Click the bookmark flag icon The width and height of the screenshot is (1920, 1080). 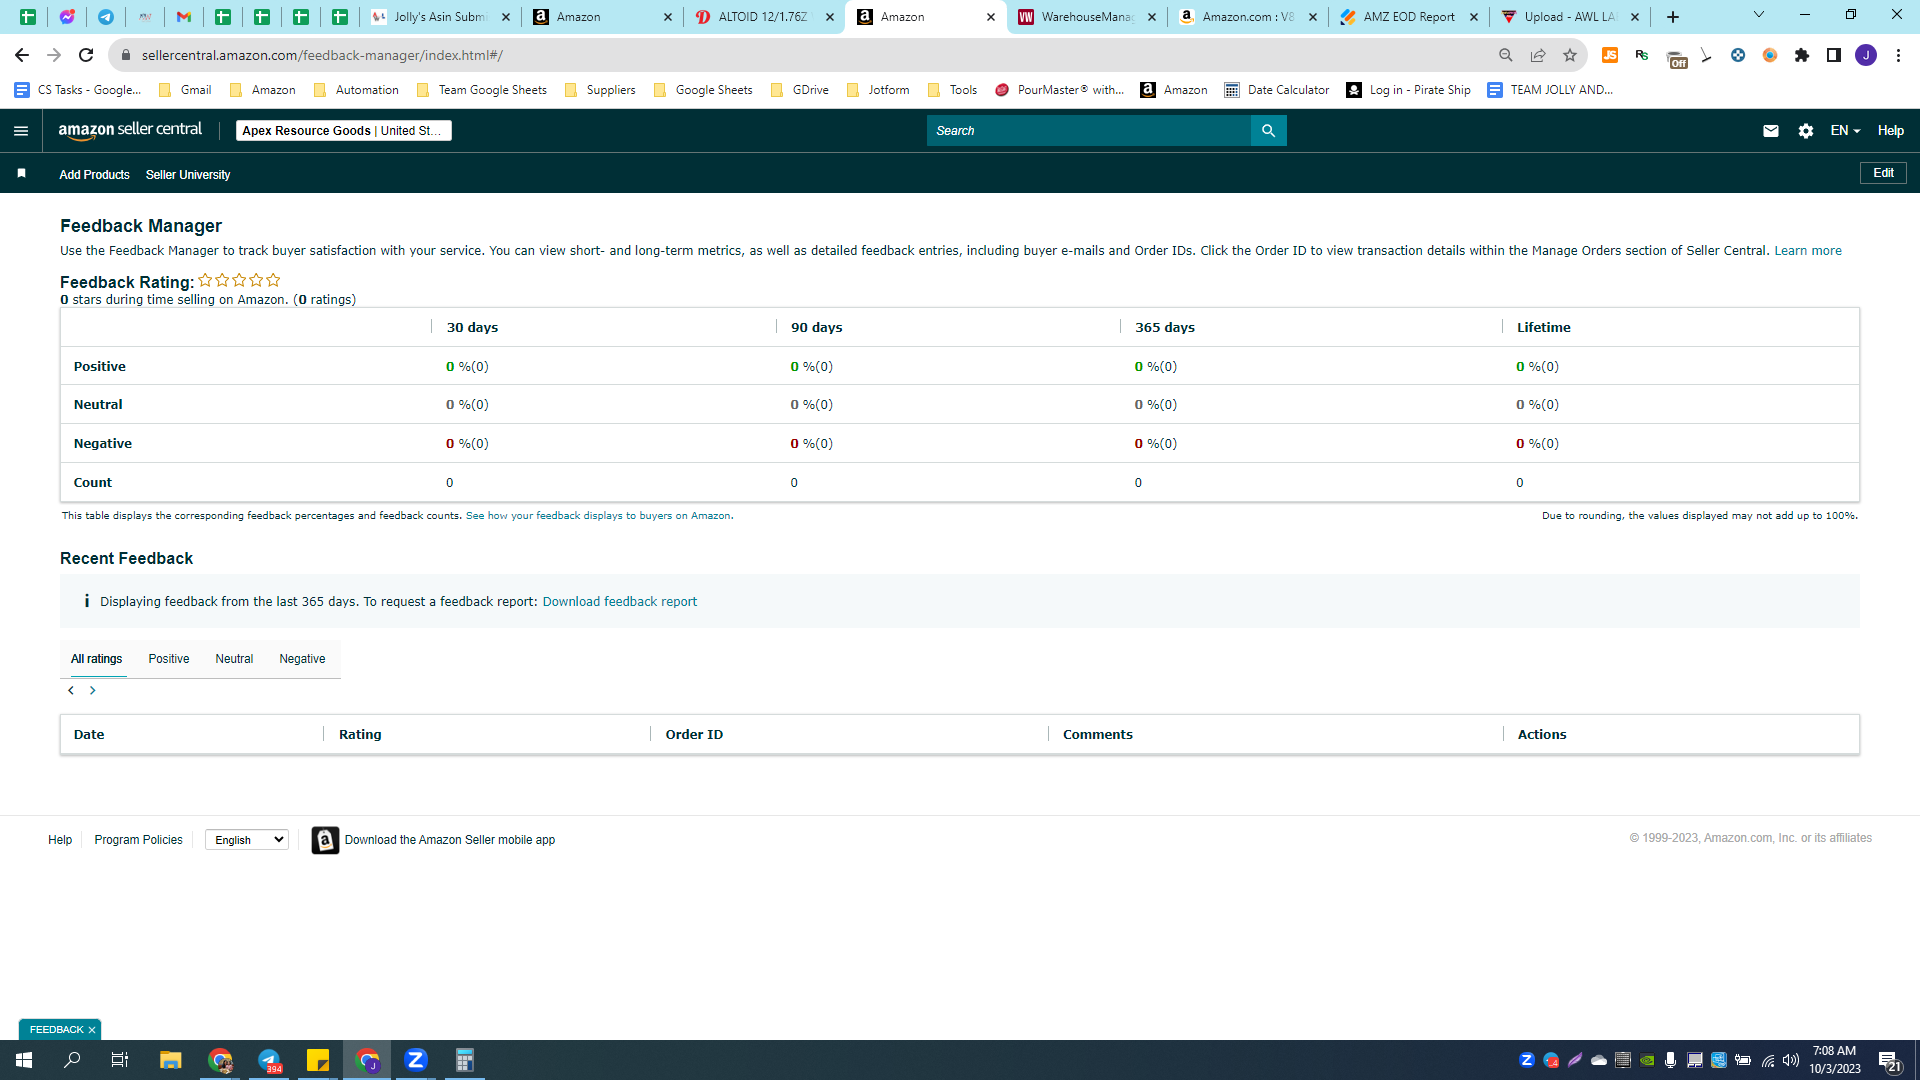[x=21, y=174]
